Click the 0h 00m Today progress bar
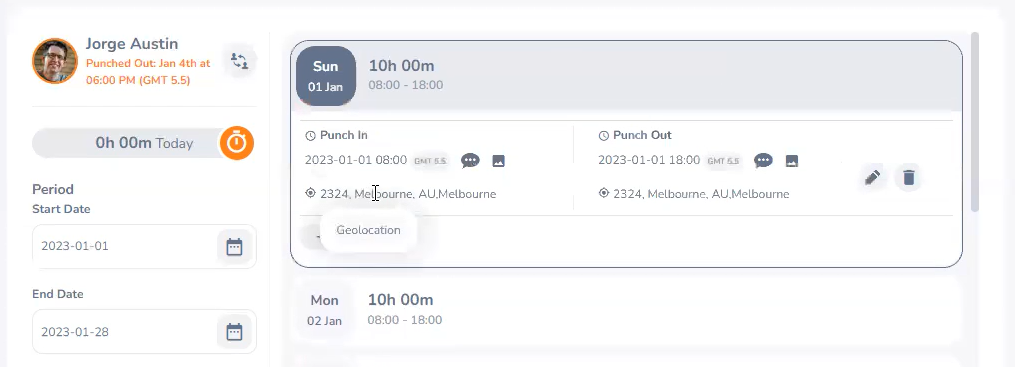The height and width of the screenshot is (367, 1015). [128, 143]
